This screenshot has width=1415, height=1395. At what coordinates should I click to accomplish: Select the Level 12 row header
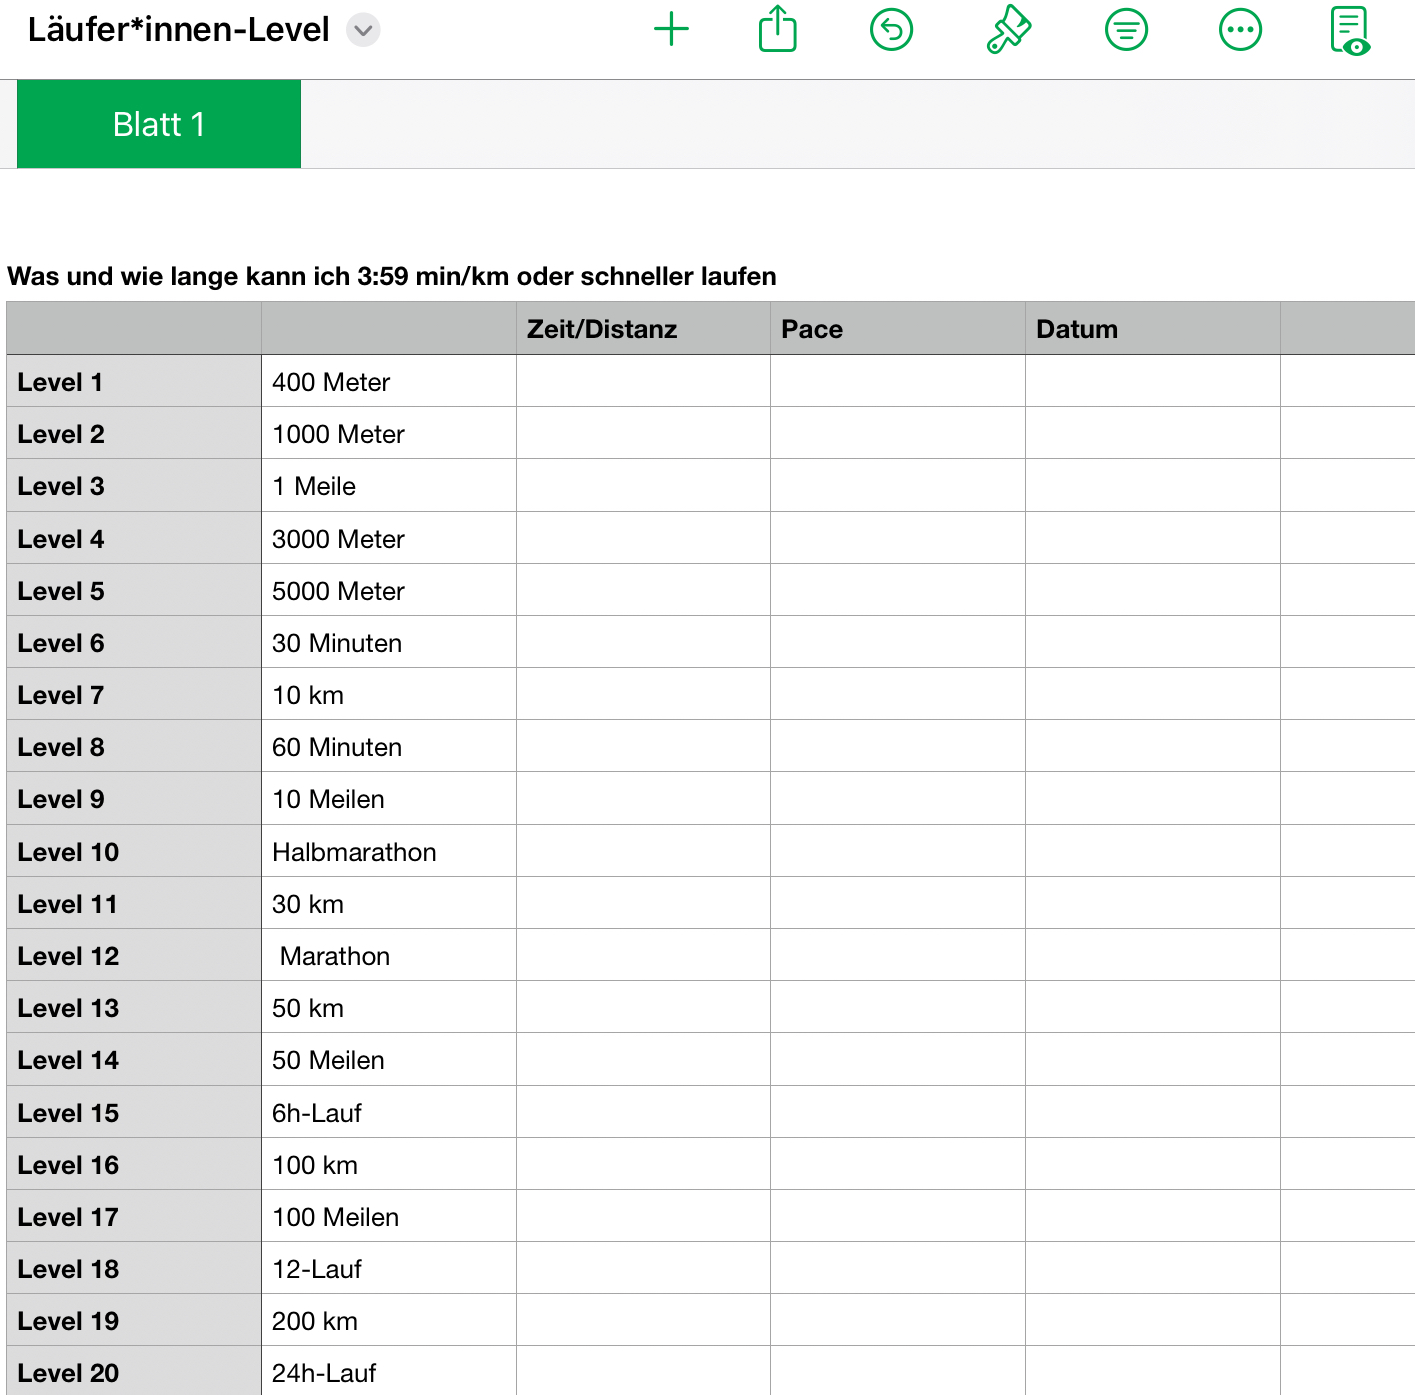(134, 955)
